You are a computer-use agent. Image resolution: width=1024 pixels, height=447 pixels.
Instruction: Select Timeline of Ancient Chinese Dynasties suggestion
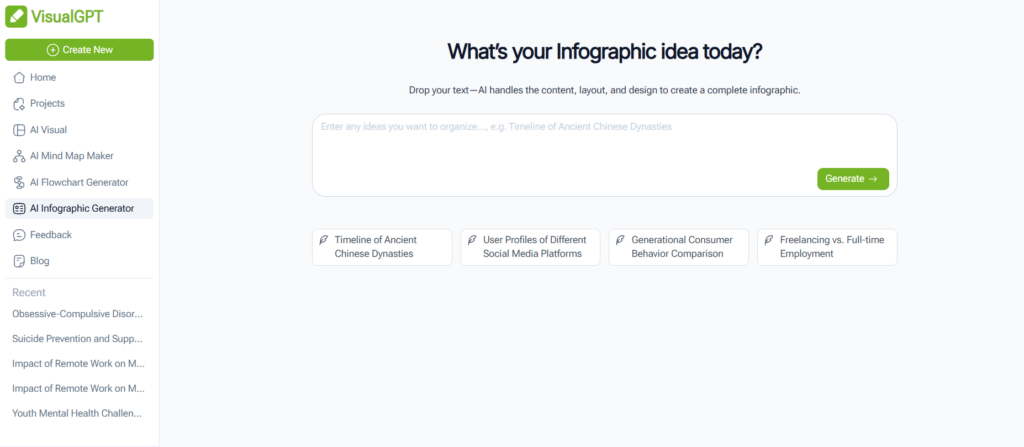pos(382,247)
